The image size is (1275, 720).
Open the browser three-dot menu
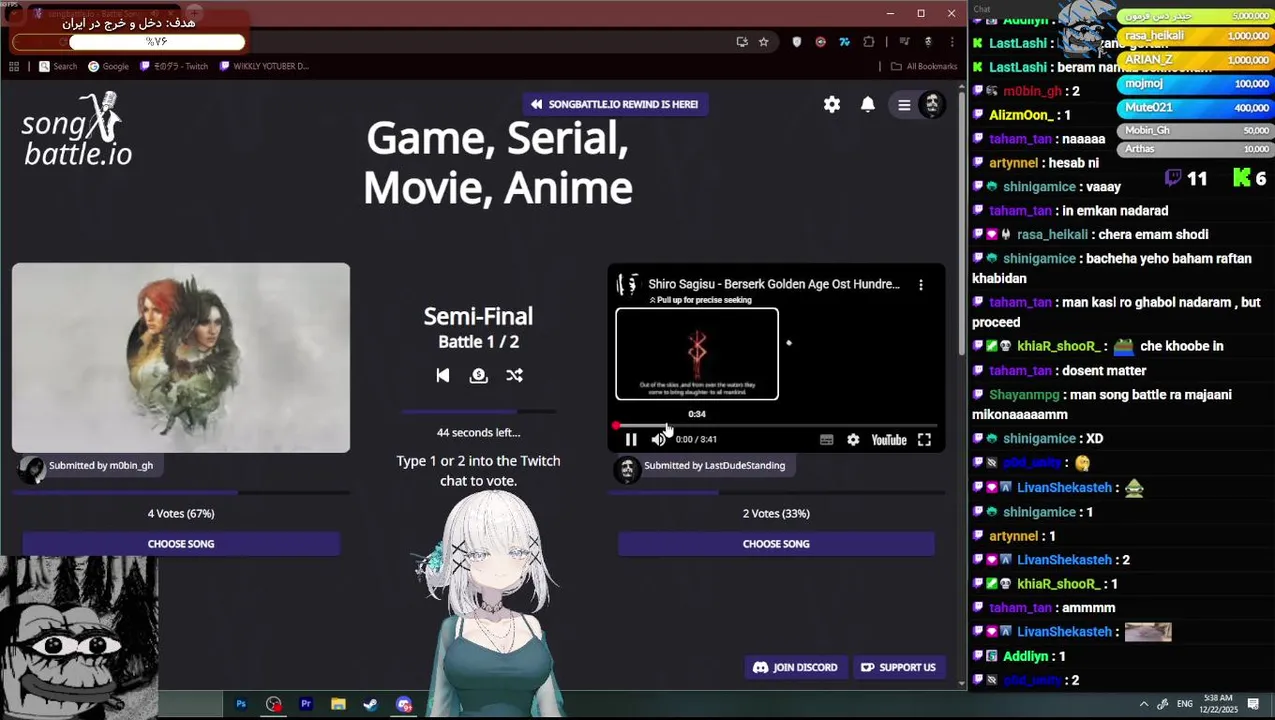pos(951,42)
